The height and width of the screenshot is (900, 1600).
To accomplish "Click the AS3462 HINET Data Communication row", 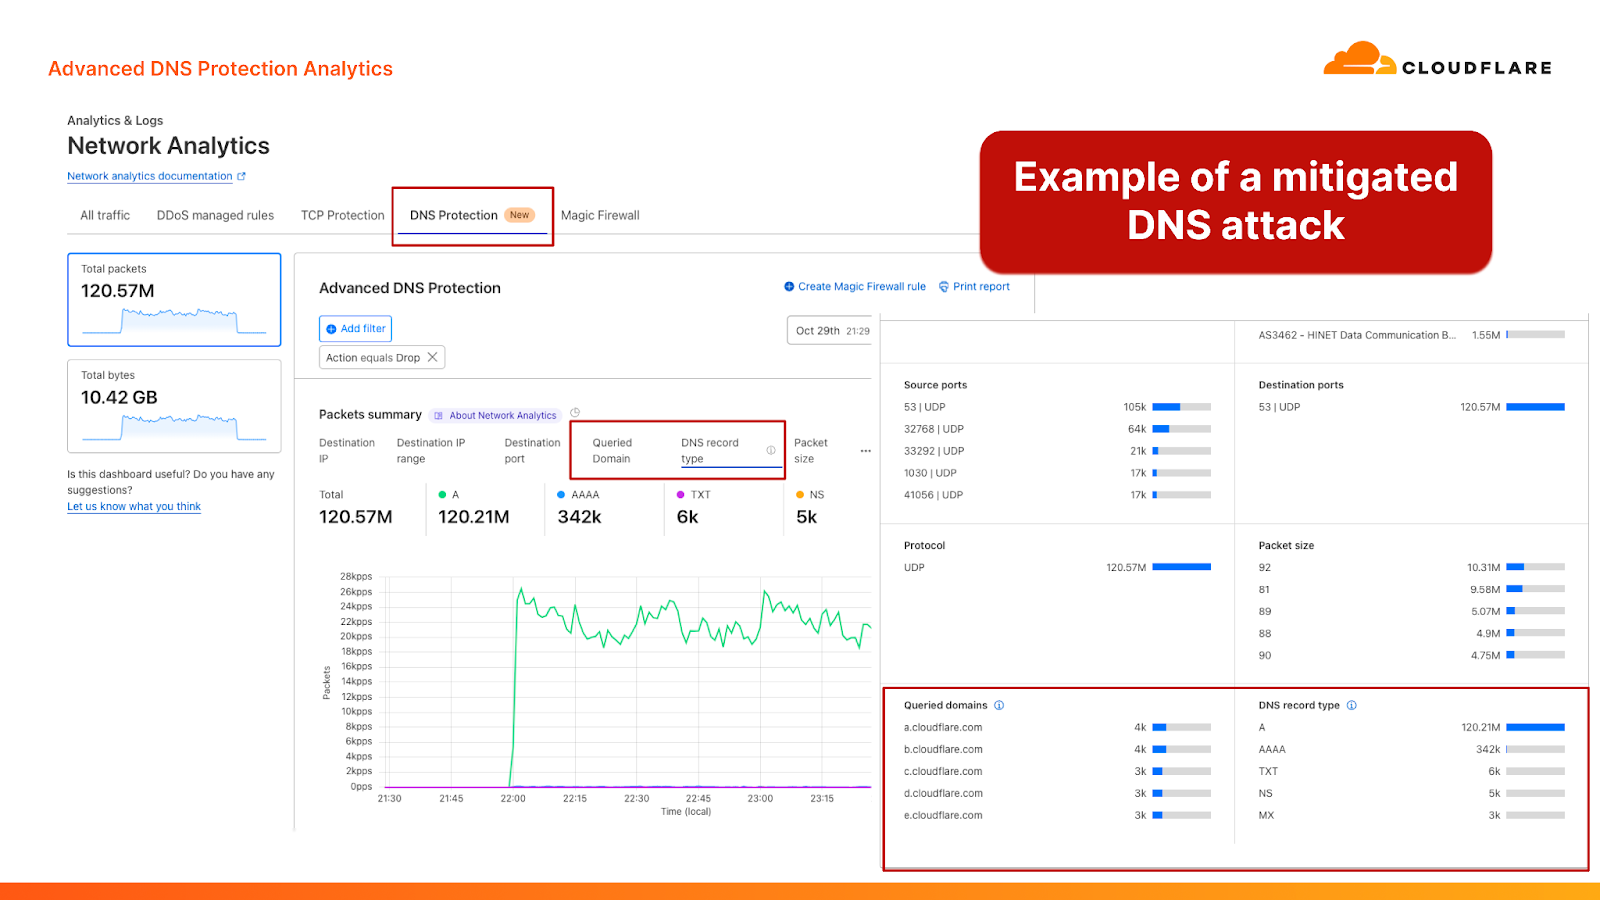I will (1411, 335).
